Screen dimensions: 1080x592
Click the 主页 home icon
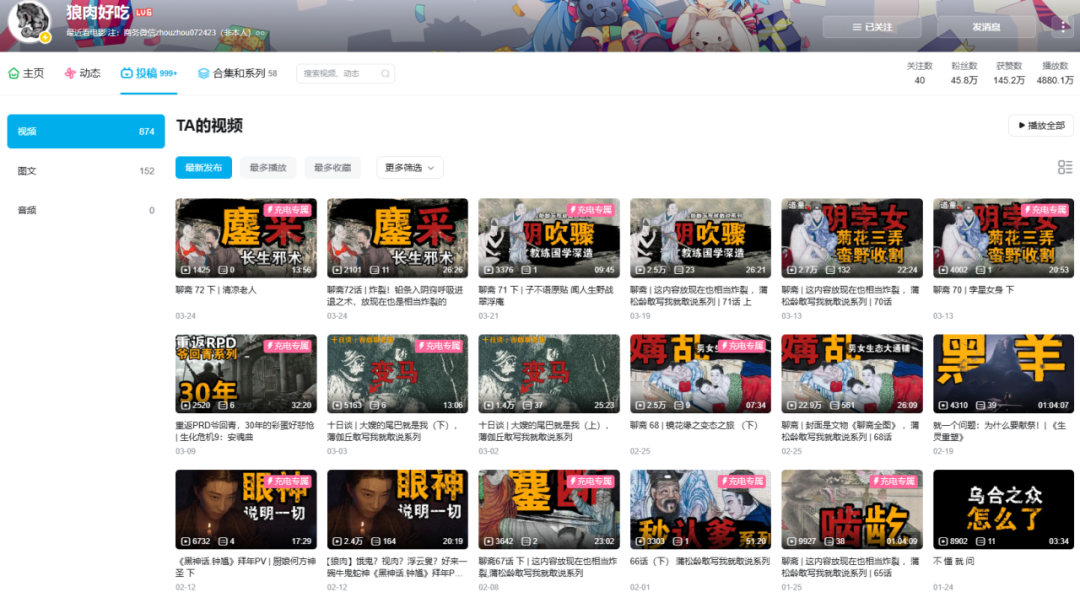pyautogui.click(x=14, y=73)
